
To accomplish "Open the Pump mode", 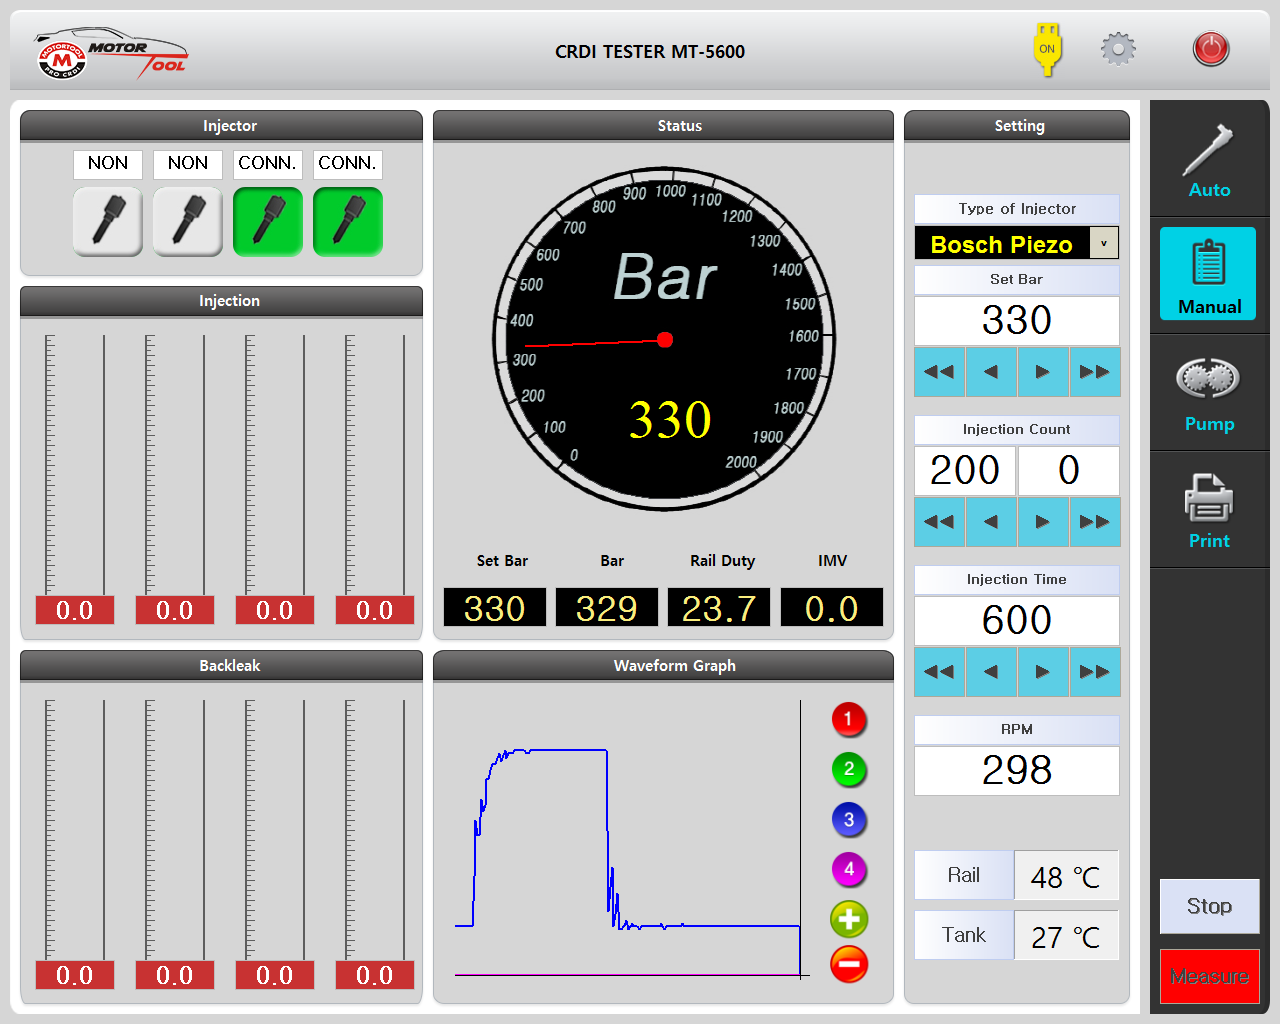I will pos(1209,393).
